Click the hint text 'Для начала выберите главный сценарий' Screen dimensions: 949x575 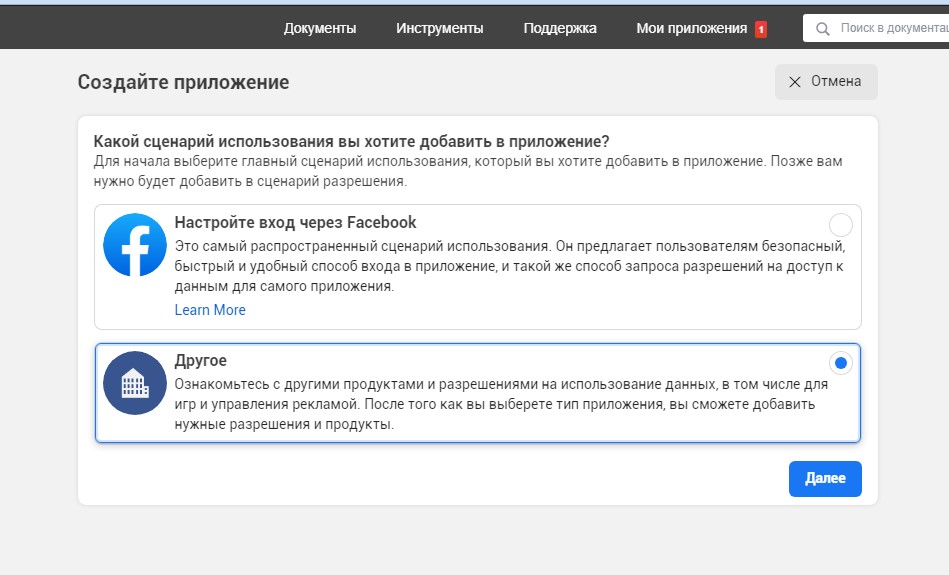click(468, 171)
